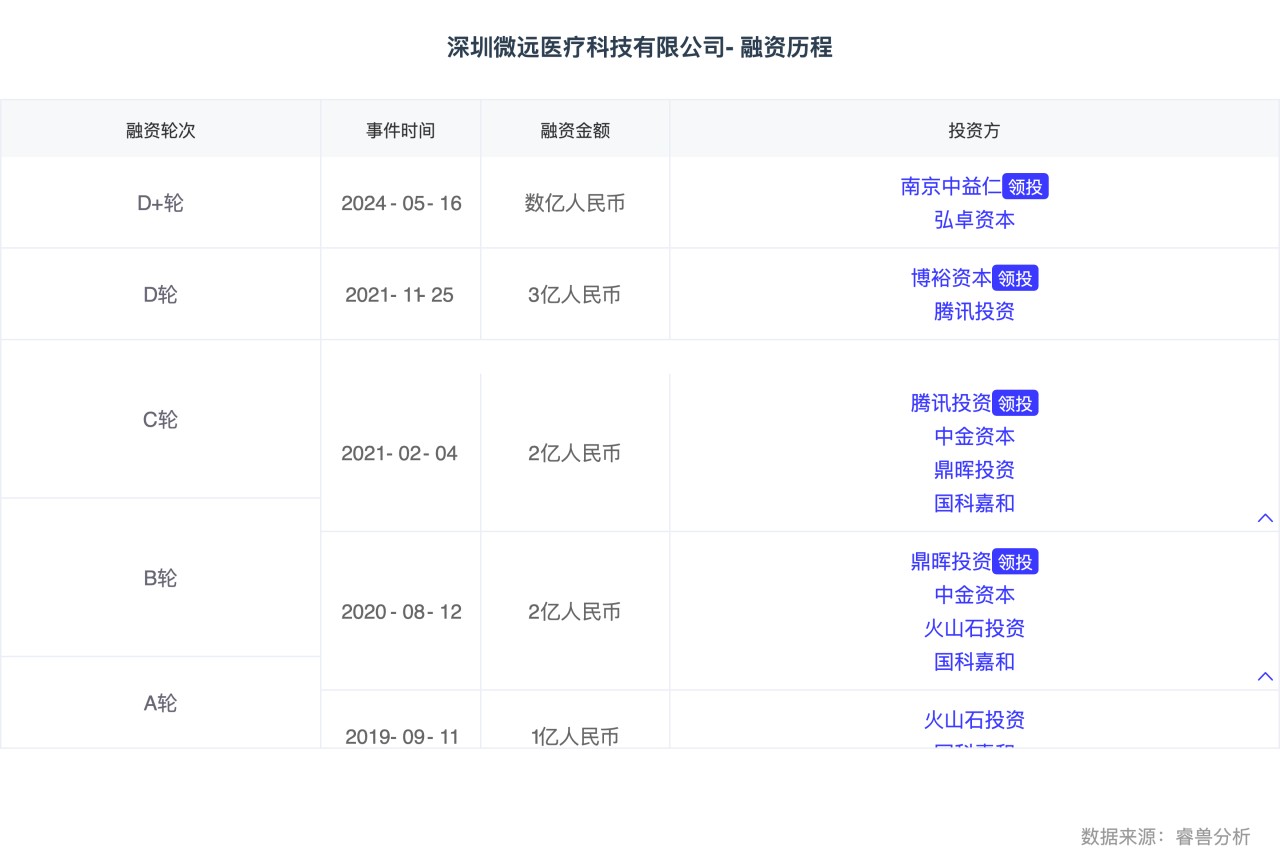The width and height of the screenshot is (1280, 855).
Task: Click 领投 badge next to 南京中益仁
Action: pos(1025,187)
